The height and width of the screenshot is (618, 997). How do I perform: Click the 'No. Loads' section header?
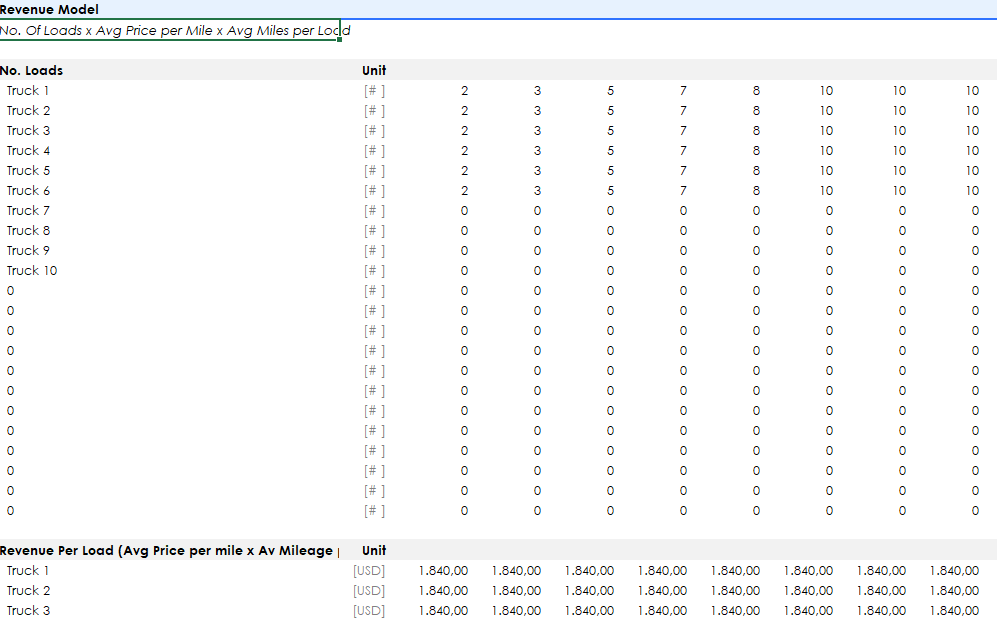[x=32, y=70]
